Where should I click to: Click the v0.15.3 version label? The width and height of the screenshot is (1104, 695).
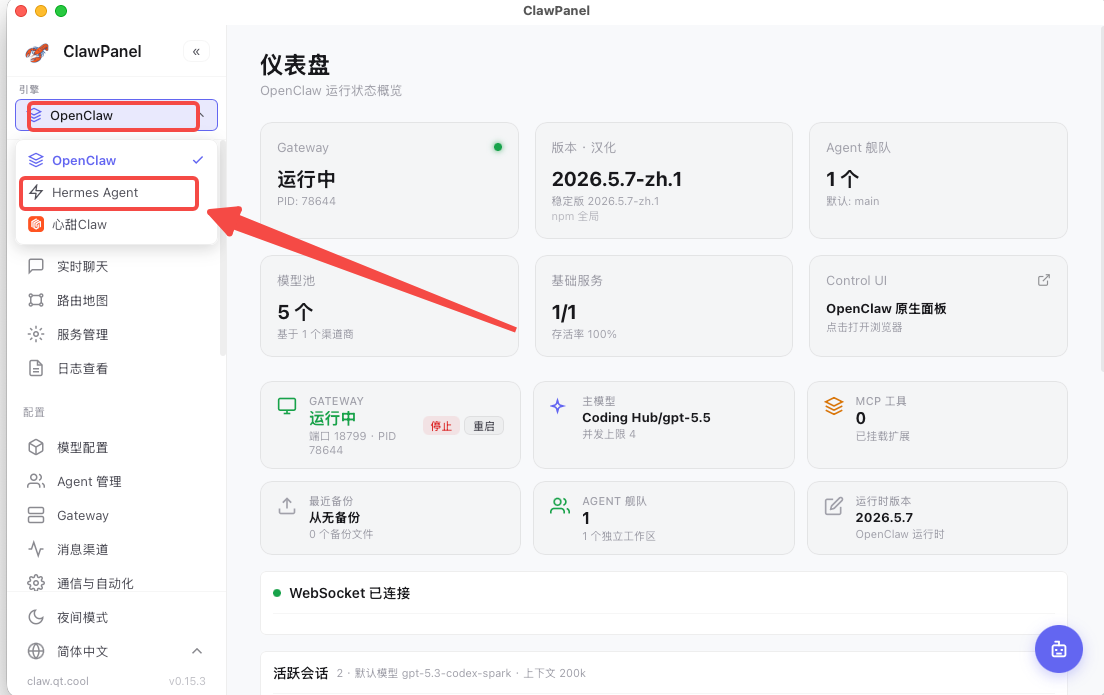point(187,682)
